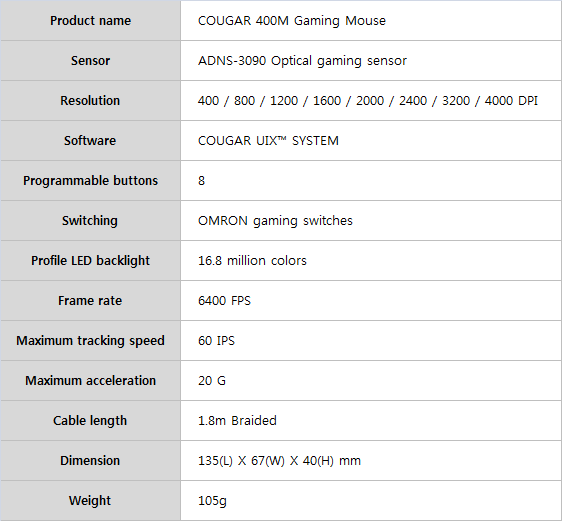Click the 16.8 million colors value

coord(252,260)
